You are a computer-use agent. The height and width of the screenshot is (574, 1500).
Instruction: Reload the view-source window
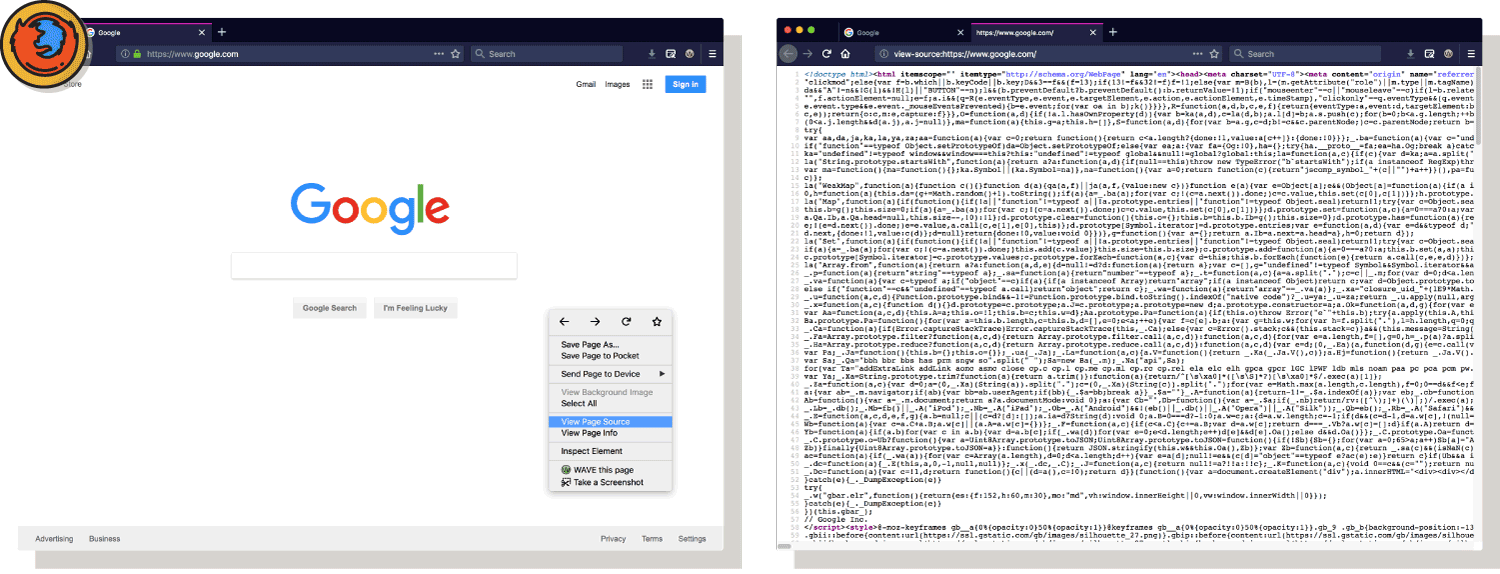(827, 54)
